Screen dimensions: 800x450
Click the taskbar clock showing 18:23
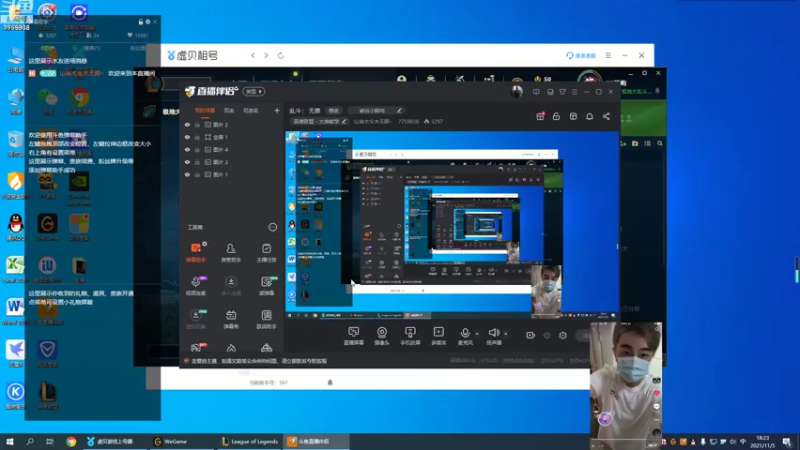coord(762,441)
